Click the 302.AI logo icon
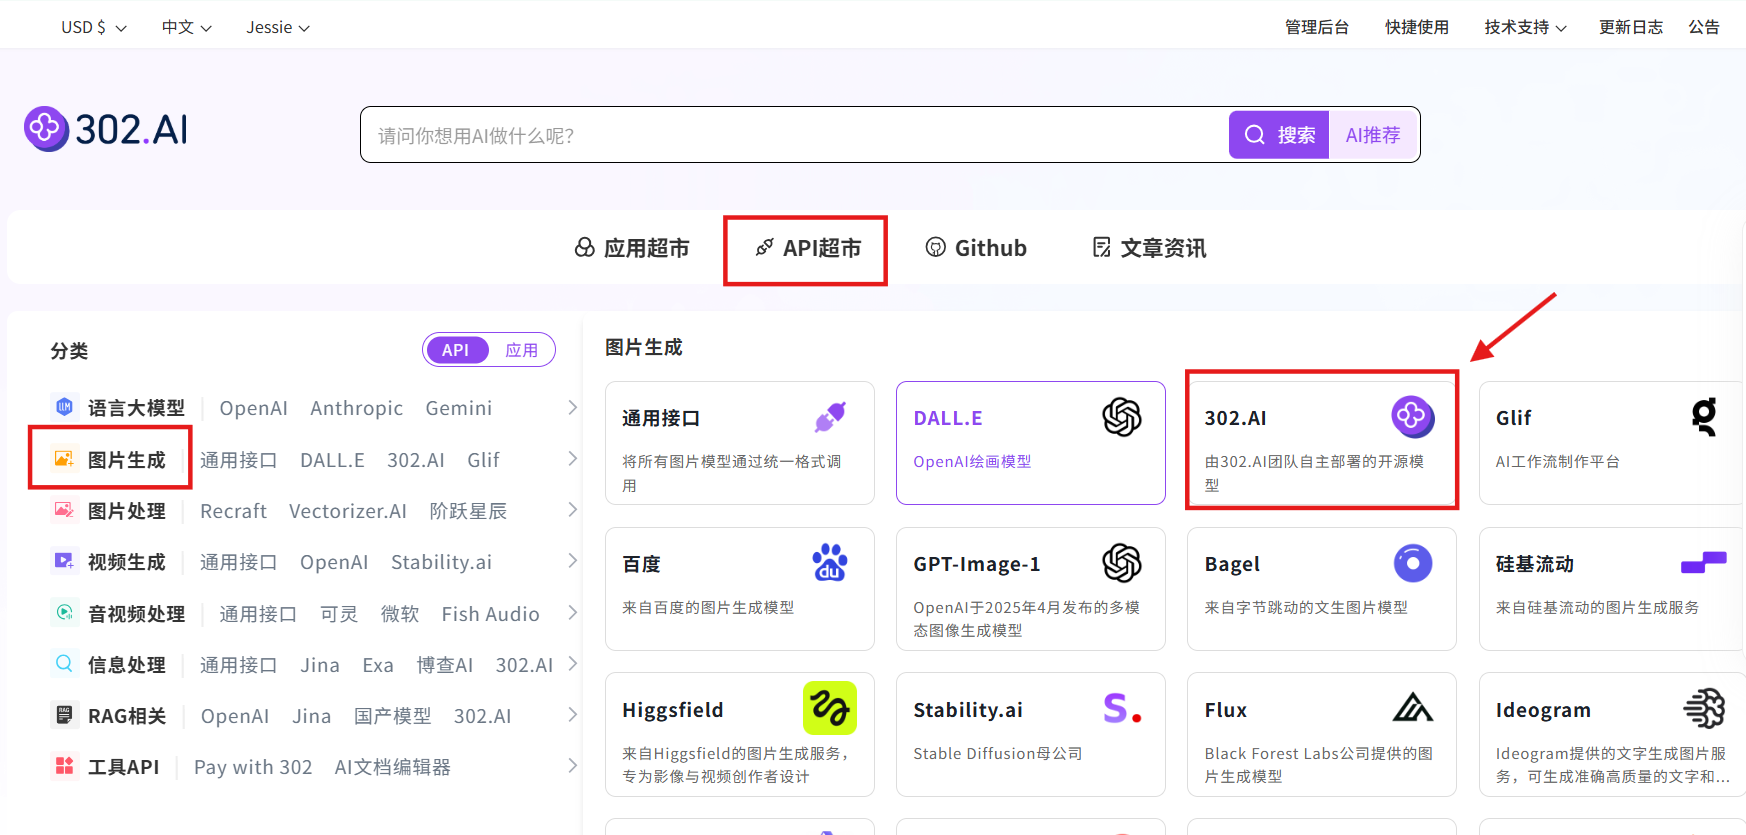 pyautogui.click(x=46, y=129)
